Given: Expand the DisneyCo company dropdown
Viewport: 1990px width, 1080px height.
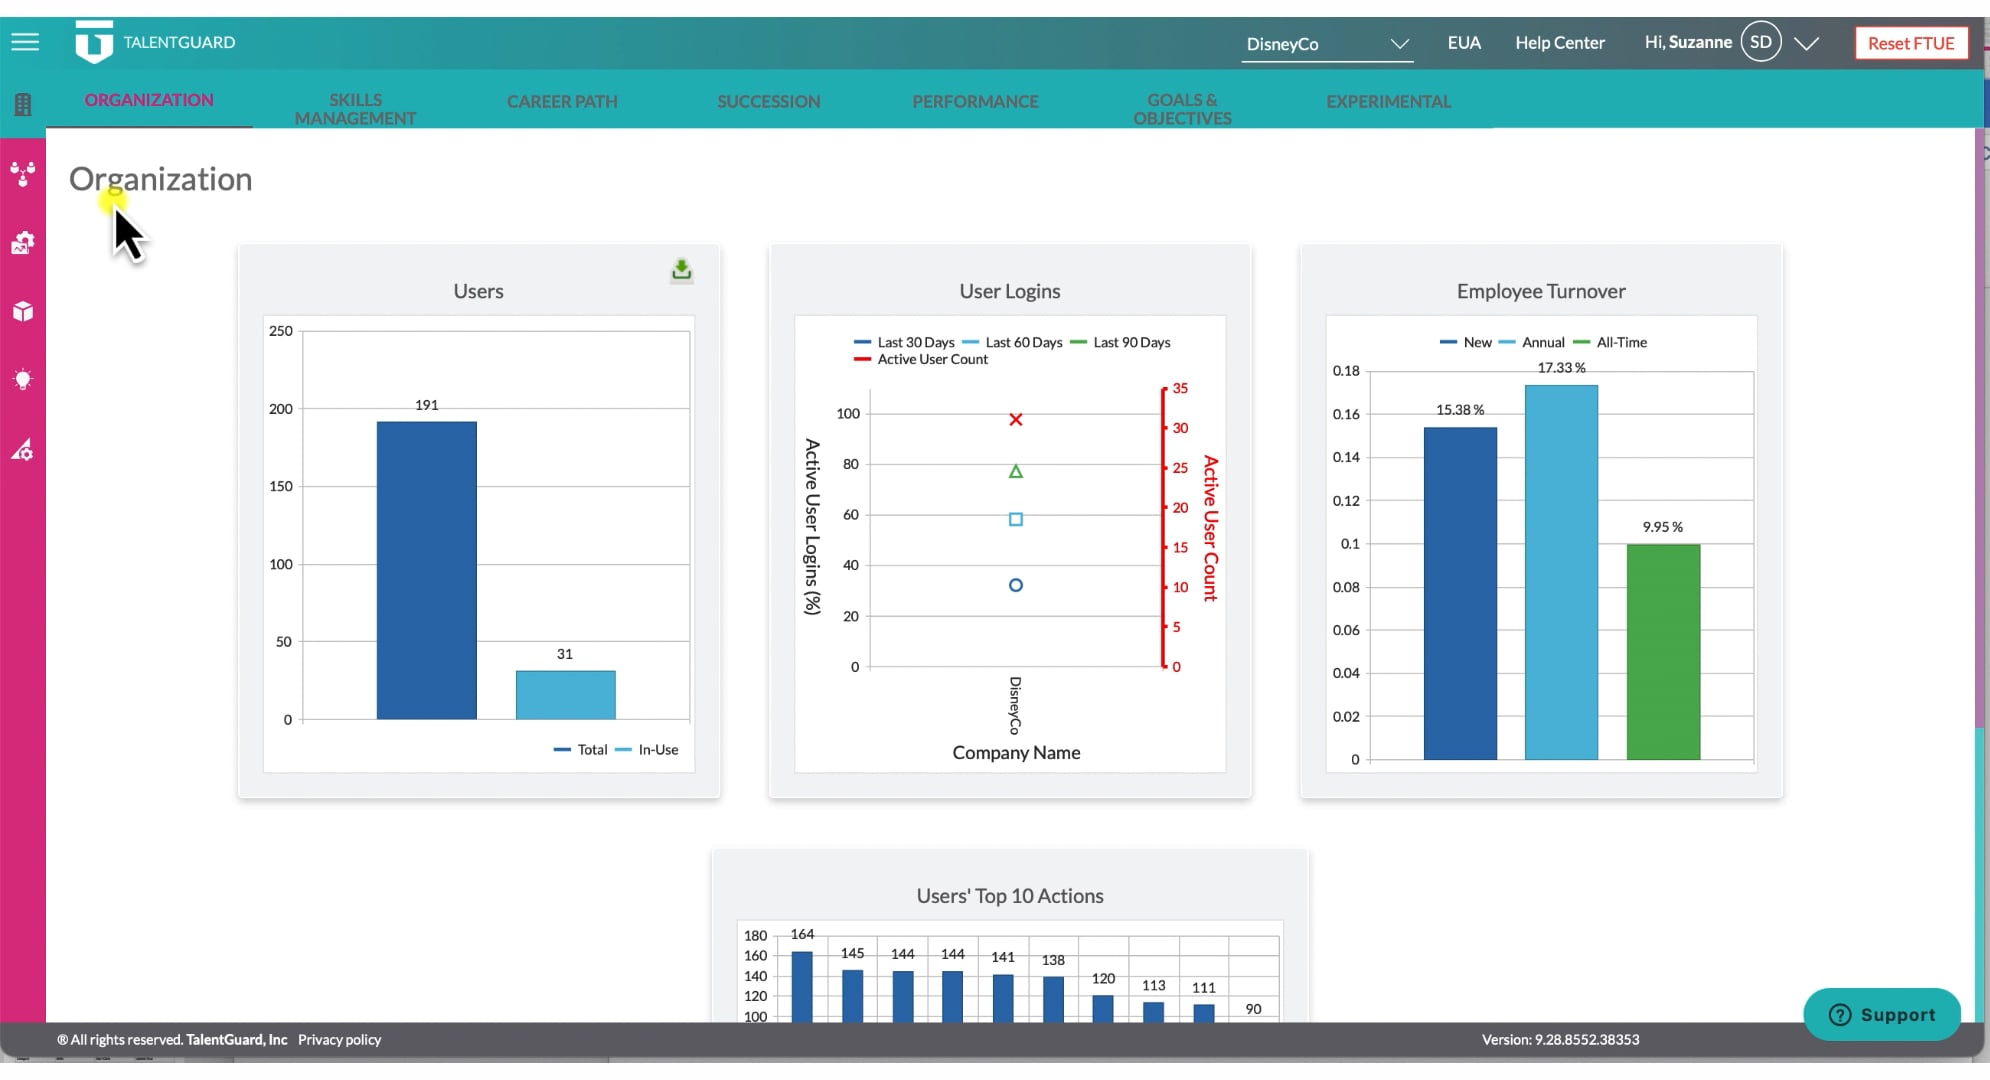Looking at the screenshot, I should [x=1327, y=44].
